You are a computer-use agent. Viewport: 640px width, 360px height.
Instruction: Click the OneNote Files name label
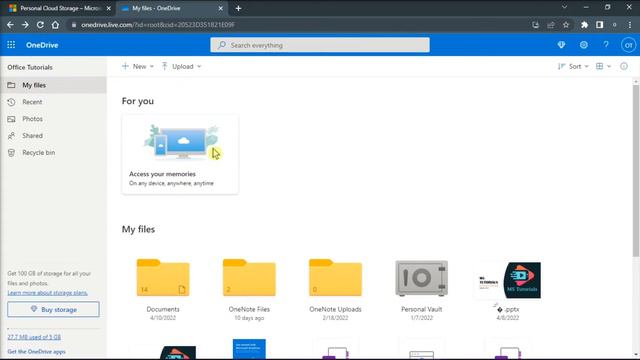(x=249, y=309)
